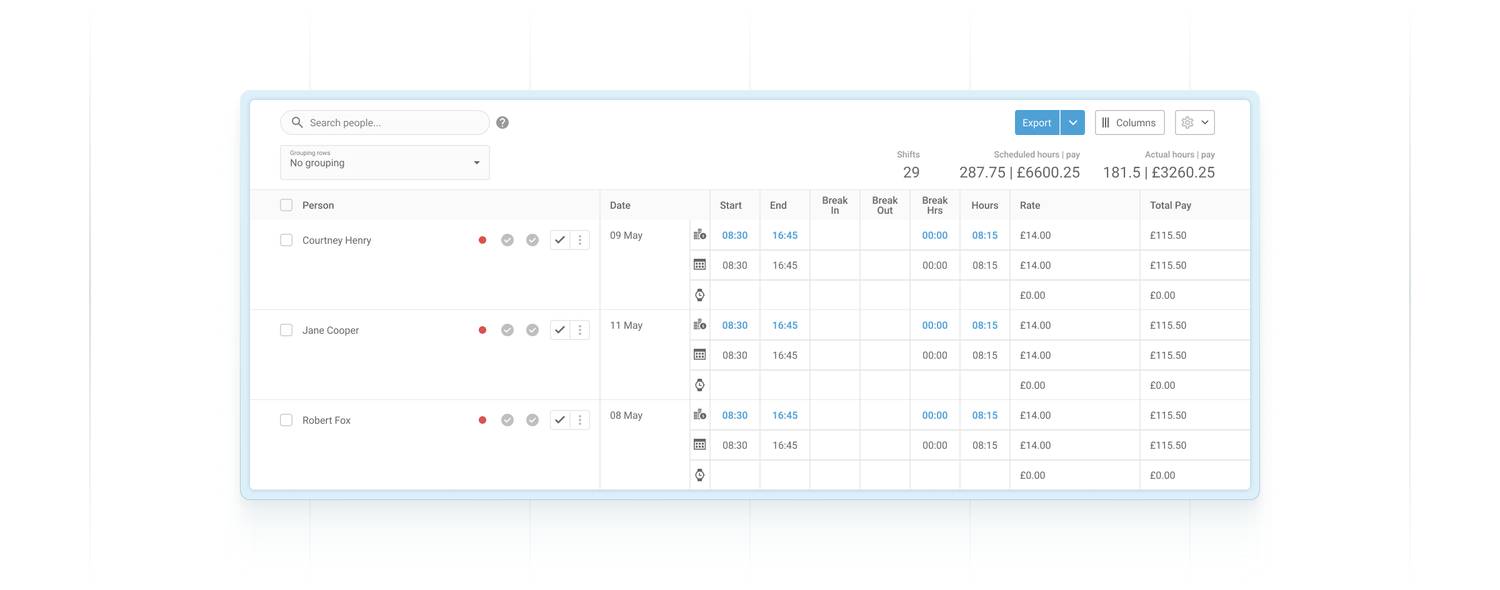Click the red status dot on Robert Fox's row
The width and height of the screenshot is (1500, 590).
coord(482,420)
